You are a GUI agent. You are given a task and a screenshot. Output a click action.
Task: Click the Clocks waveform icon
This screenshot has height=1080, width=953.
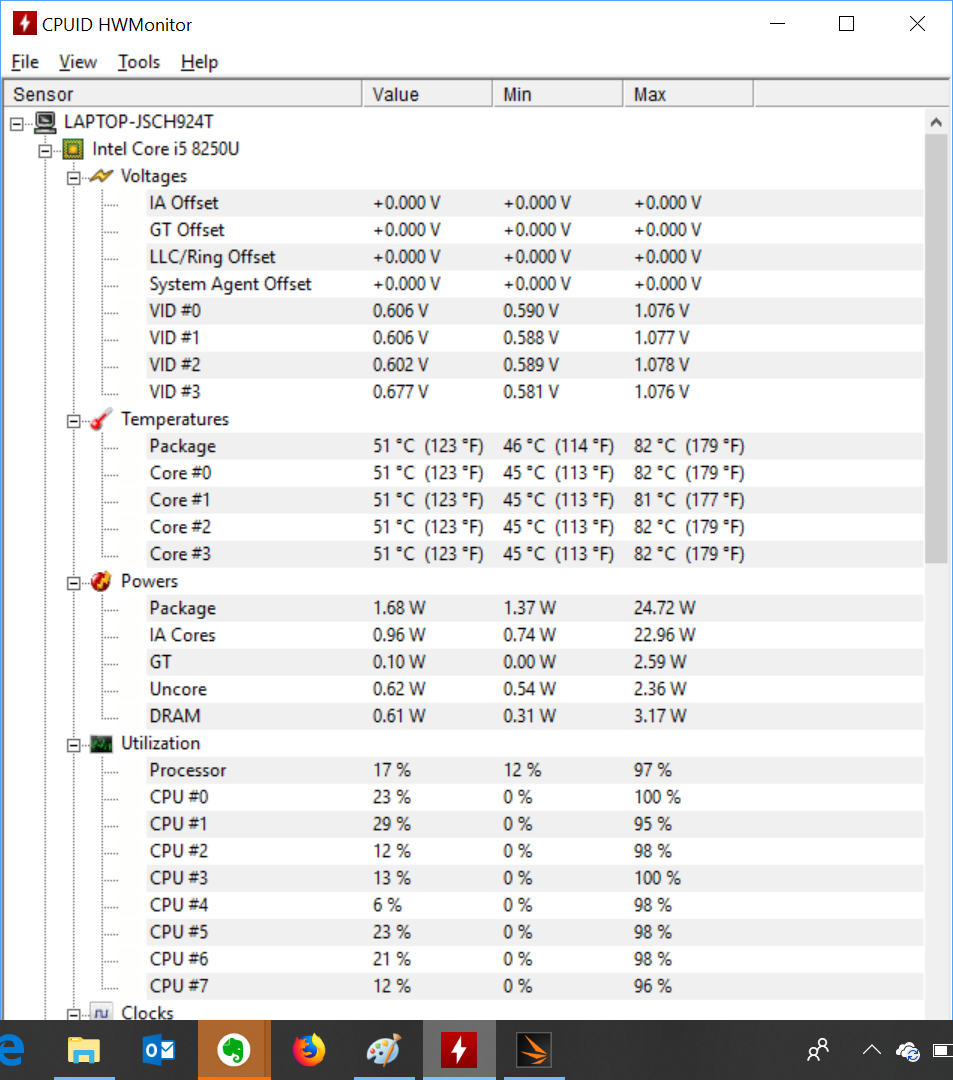101,1012
